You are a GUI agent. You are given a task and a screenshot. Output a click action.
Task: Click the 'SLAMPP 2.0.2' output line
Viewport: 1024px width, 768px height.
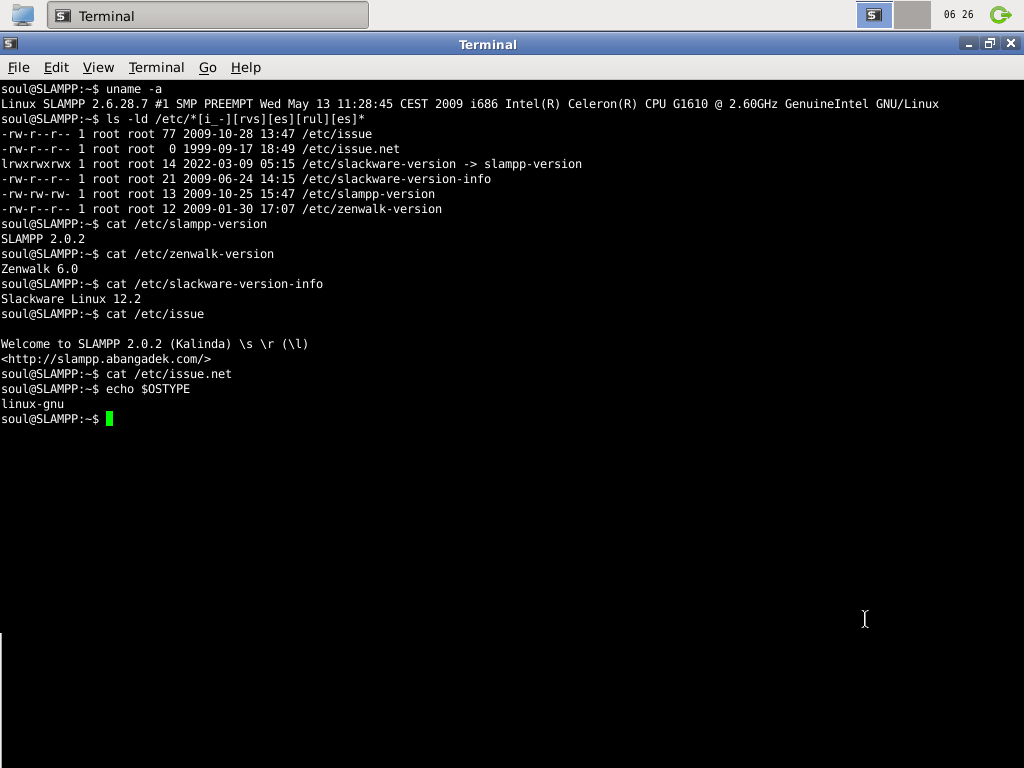[x=43, y=239]
